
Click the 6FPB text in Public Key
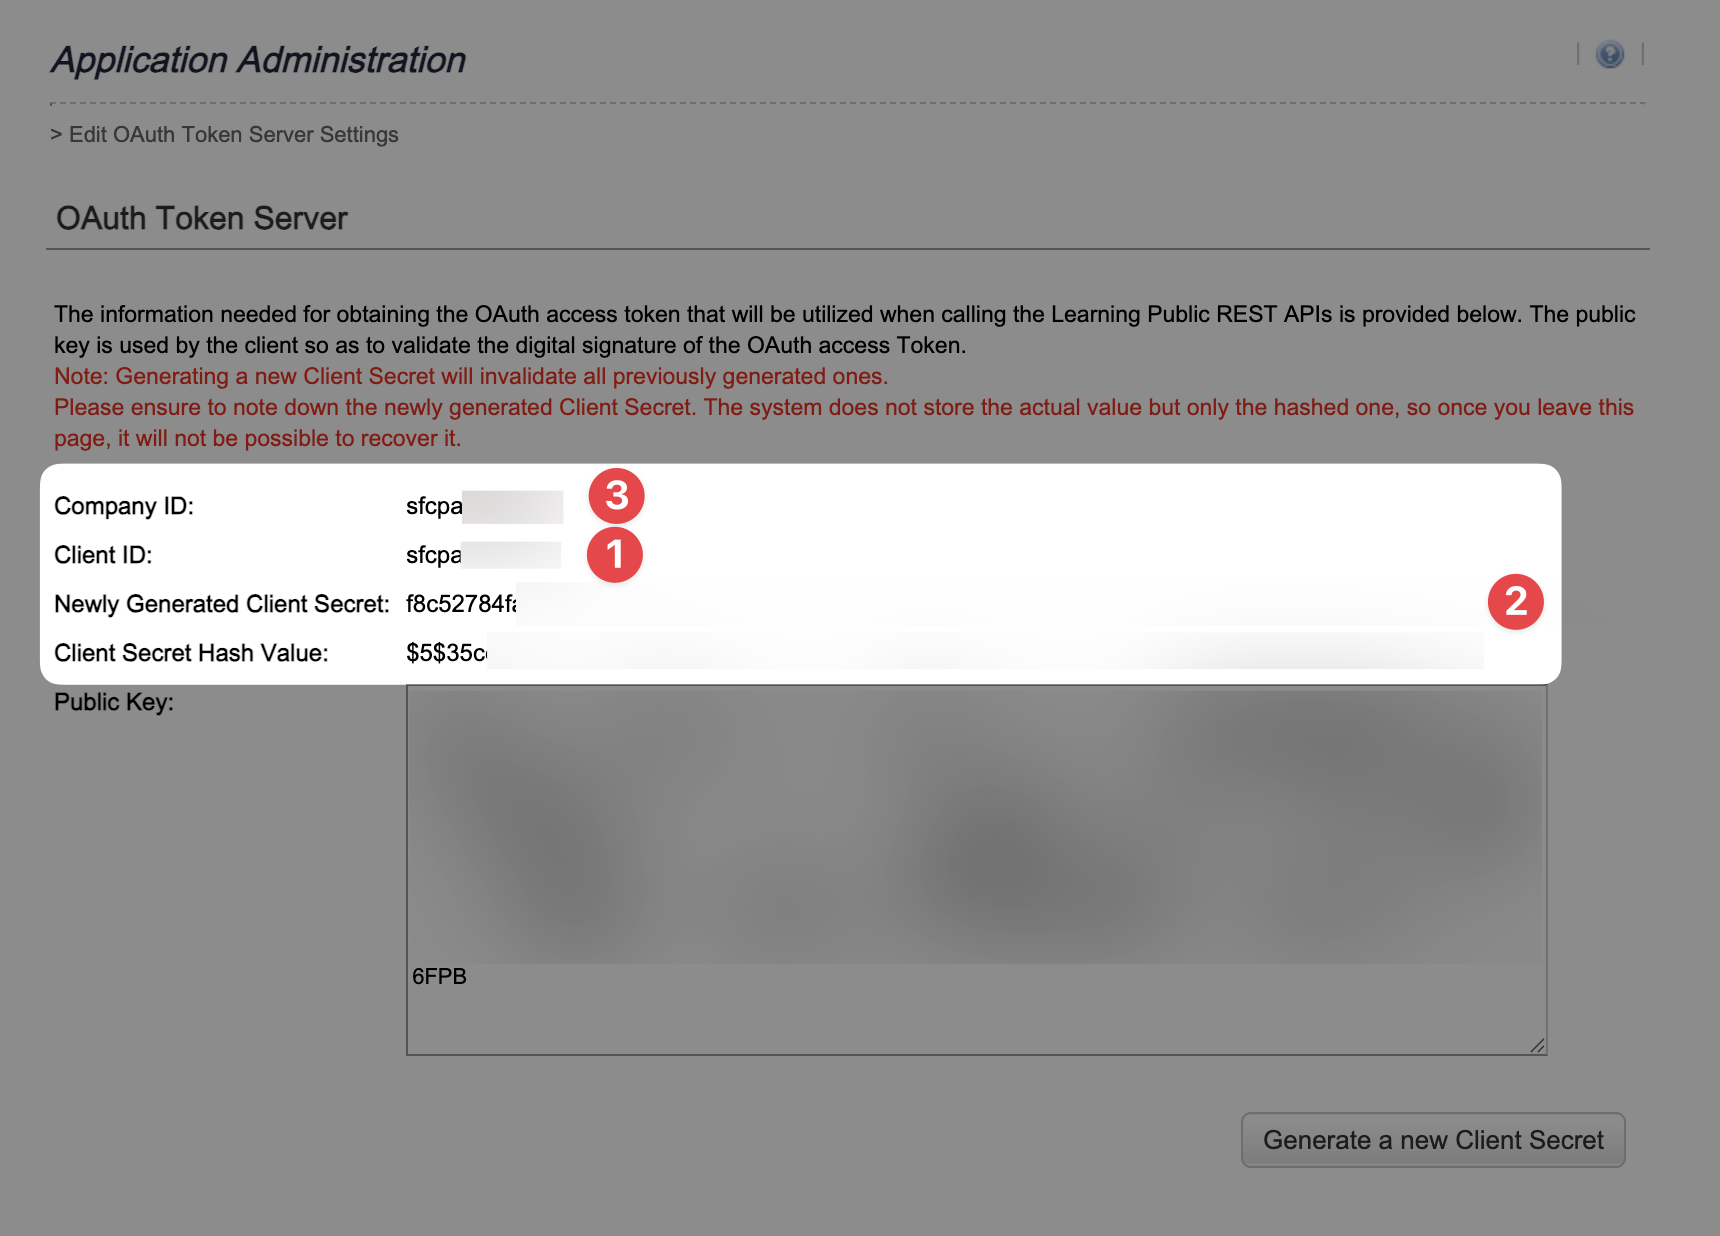(439, 977)
